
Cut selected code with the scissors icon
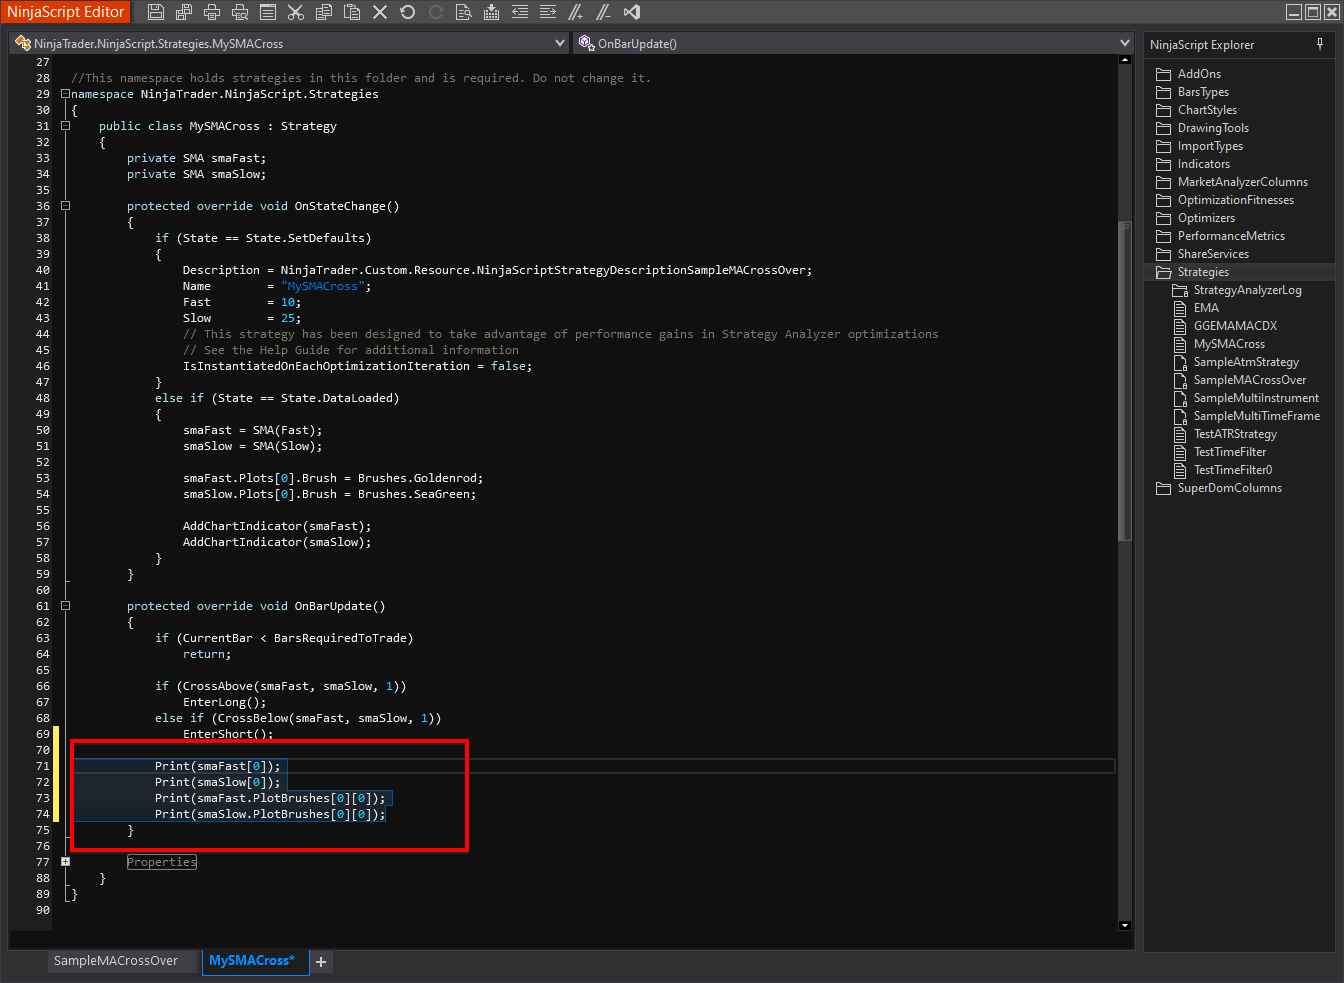click(295, 12)
